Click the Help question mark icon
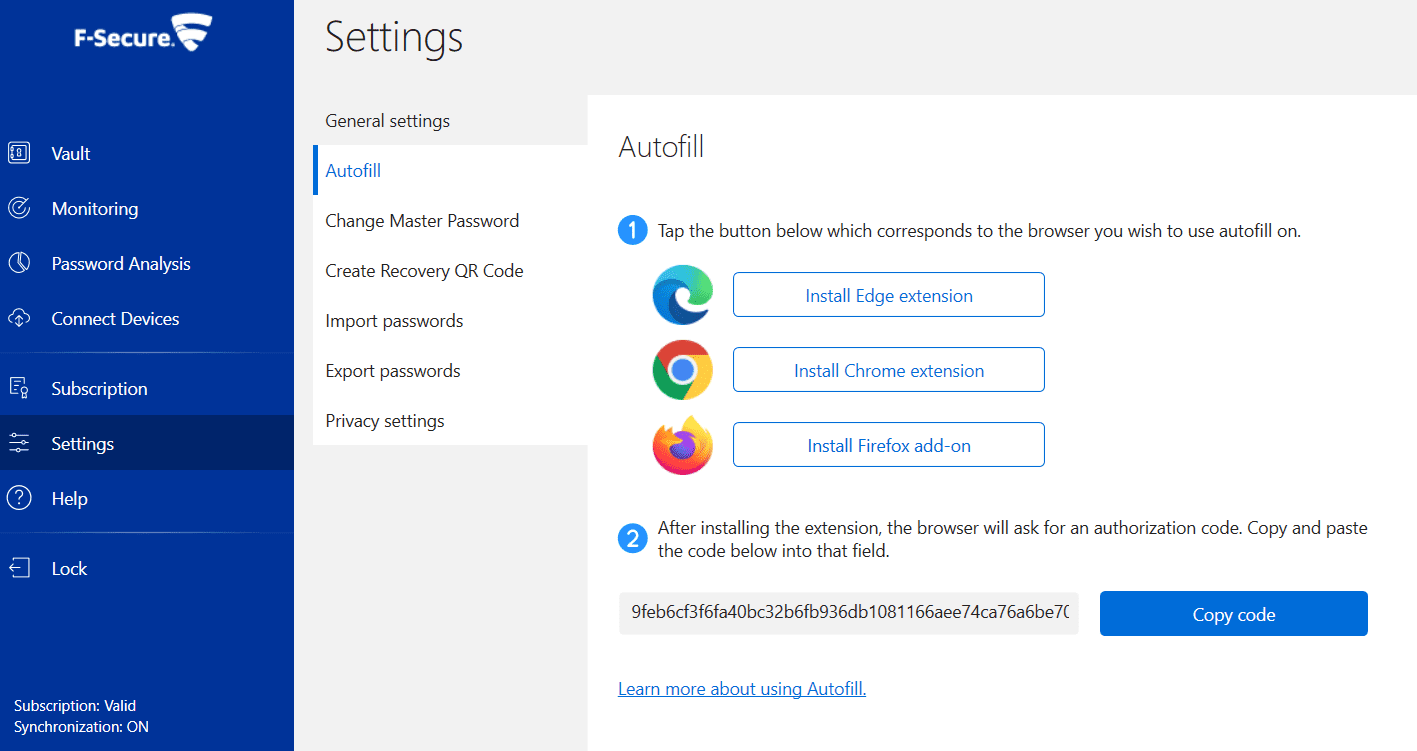 (x=19, y=498)
